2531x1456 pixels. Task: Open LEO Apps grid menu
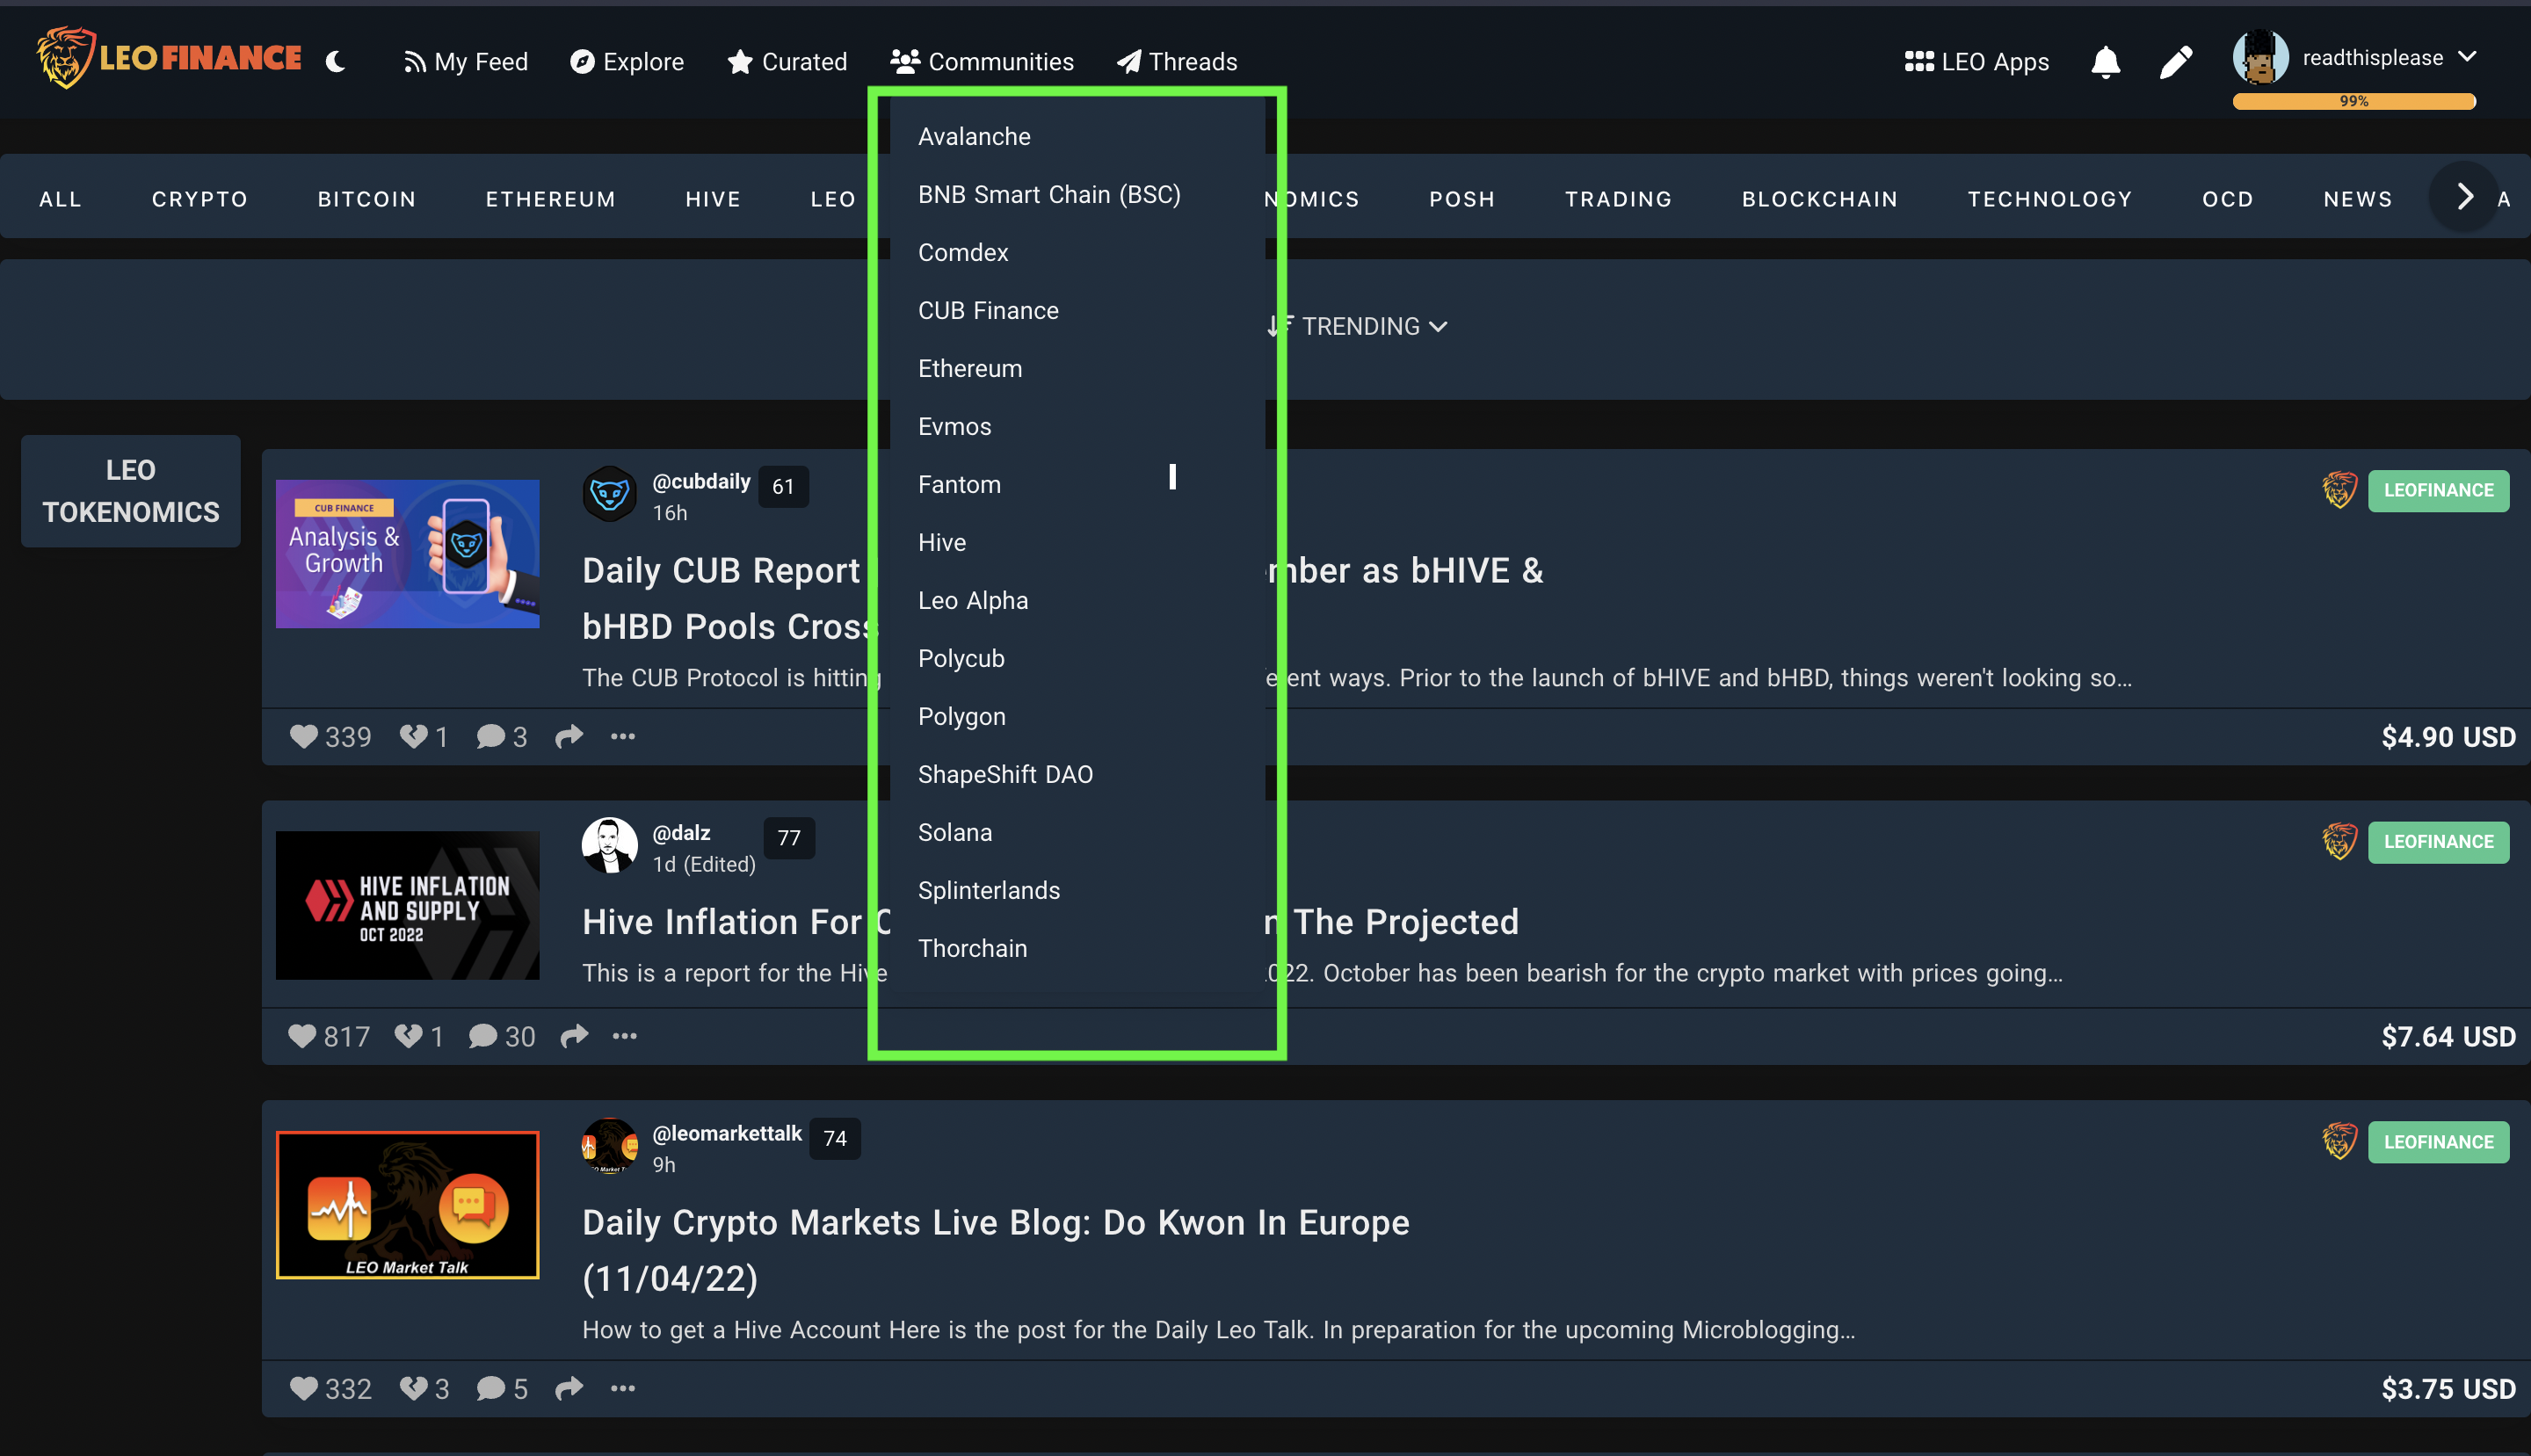pos(1976,61)
